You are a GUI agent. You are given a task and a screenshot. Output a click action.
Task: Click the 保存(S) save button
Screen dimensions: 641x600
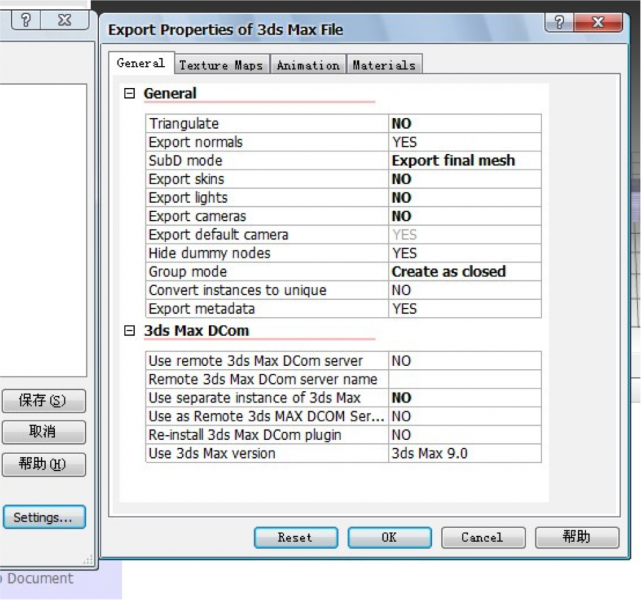[x=44, y=401]
